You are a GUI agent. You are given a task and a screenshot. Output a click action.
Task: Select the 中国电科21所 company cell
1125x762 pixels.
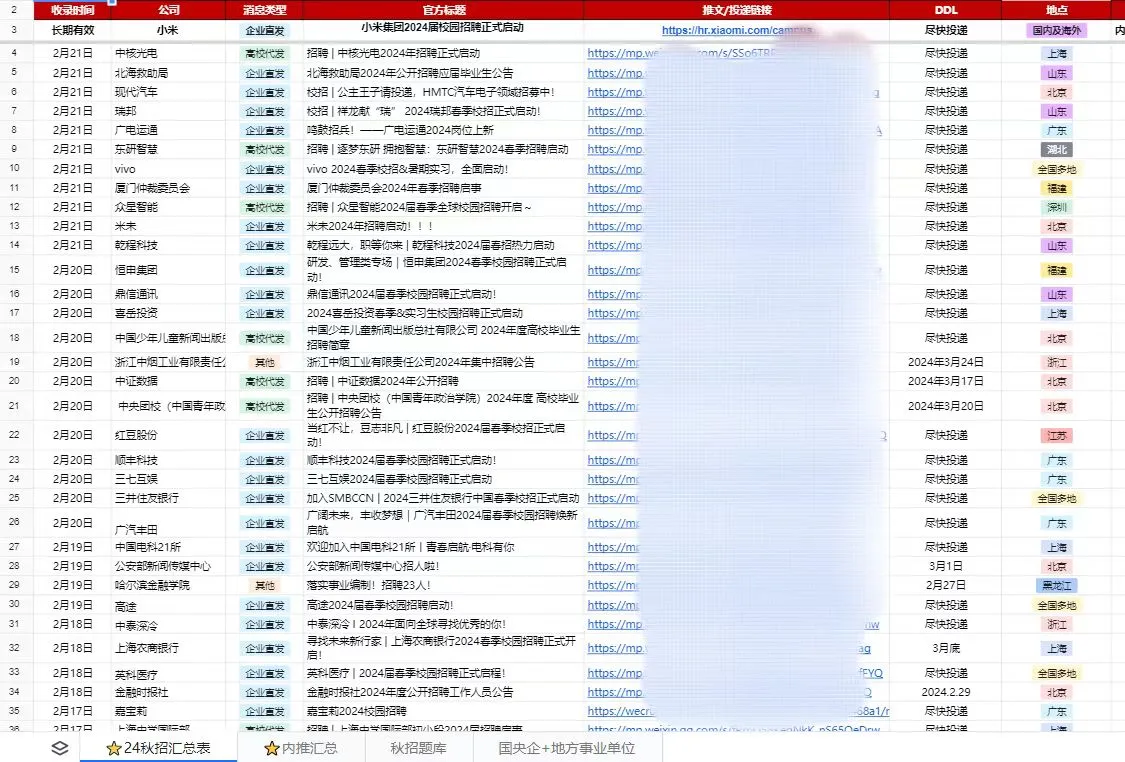point(169,547)
